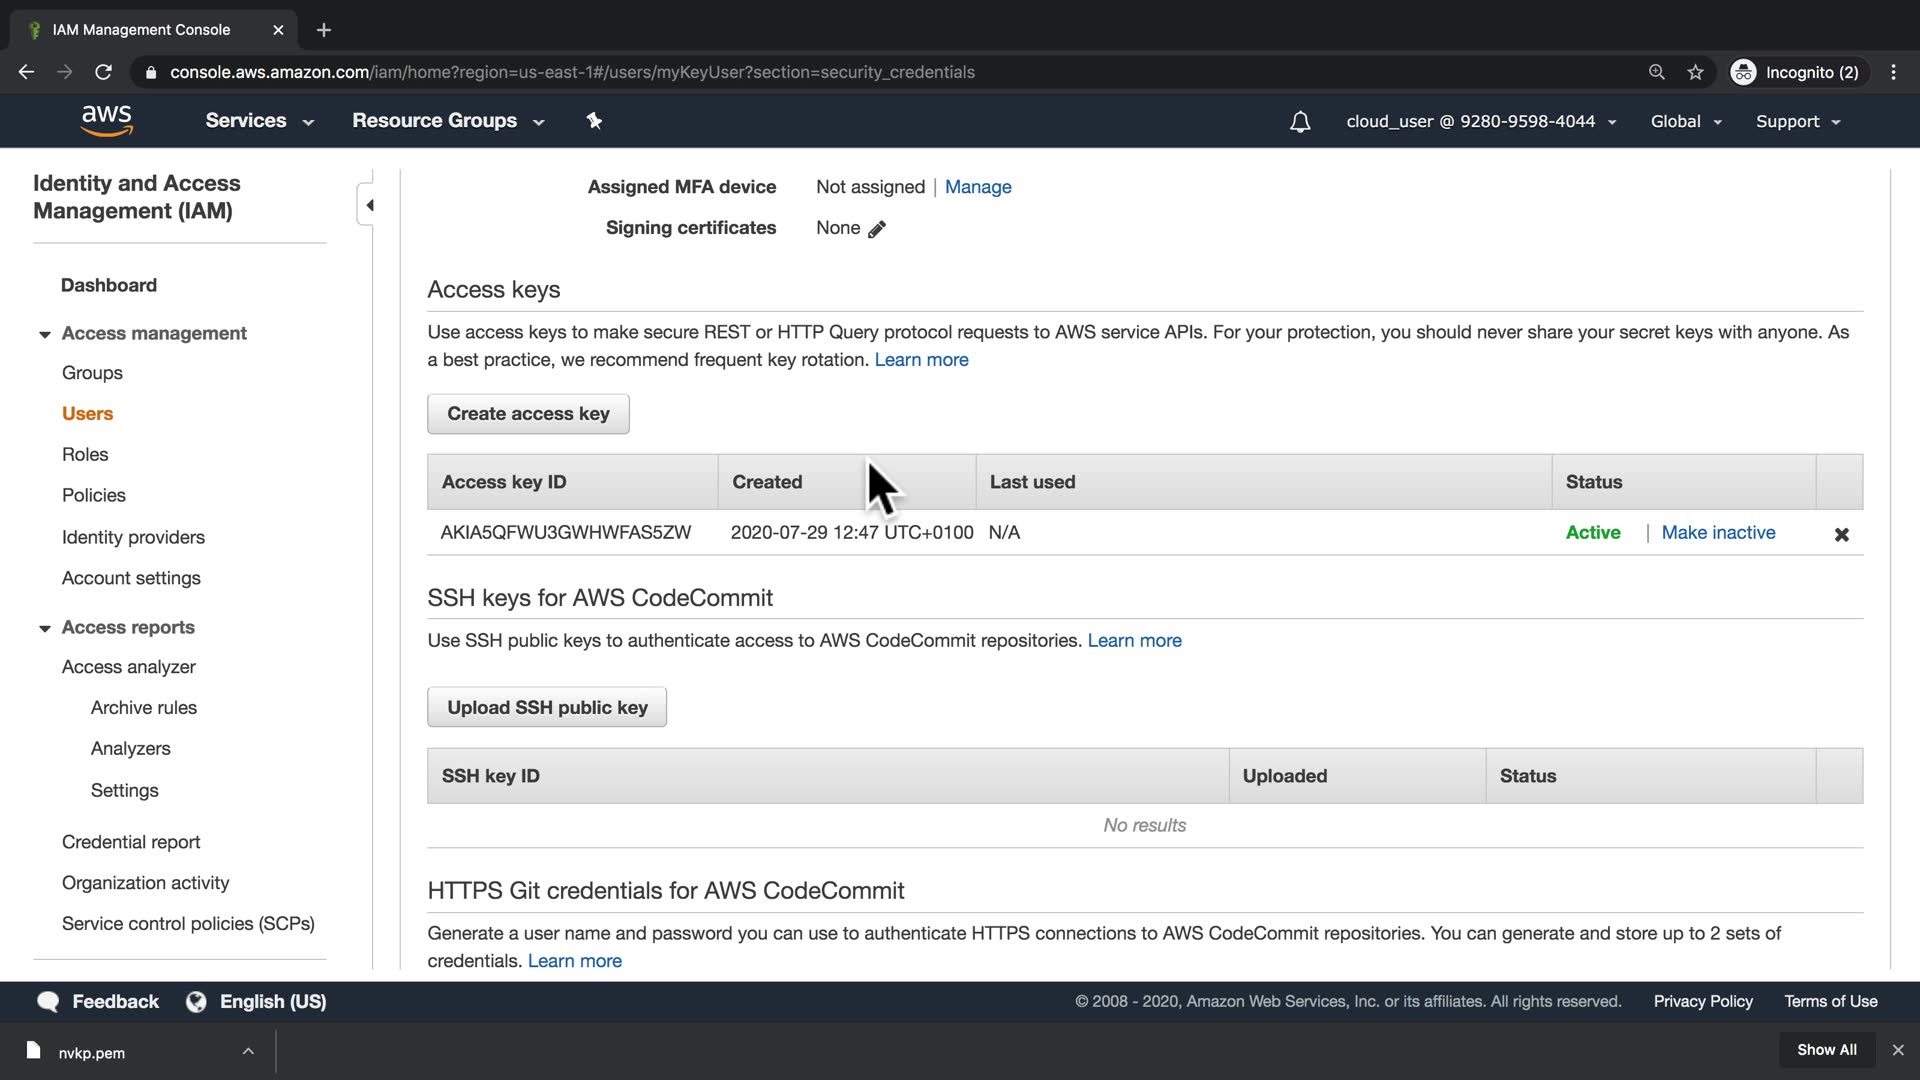Image resolution: width=1920 pixels, height=1080 pixels.
Task: Click the Create access key button
Action: tap(528, 414)
